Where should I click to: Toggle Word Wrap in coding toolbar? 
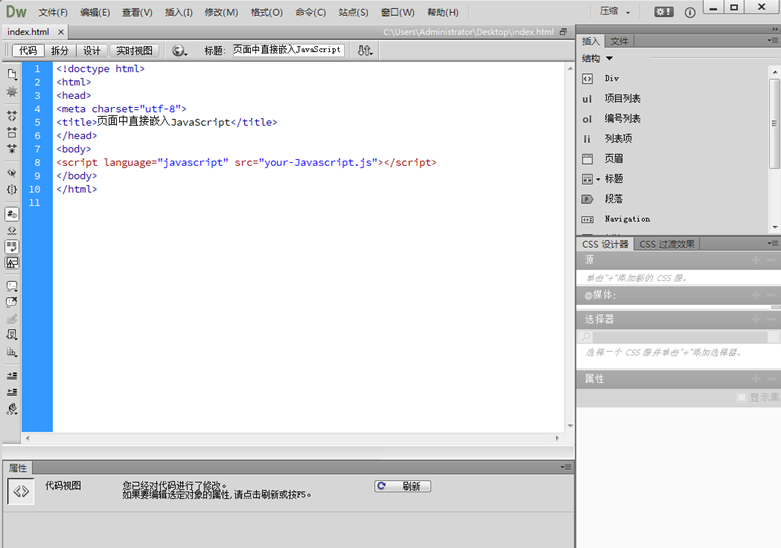pos(12,247)
